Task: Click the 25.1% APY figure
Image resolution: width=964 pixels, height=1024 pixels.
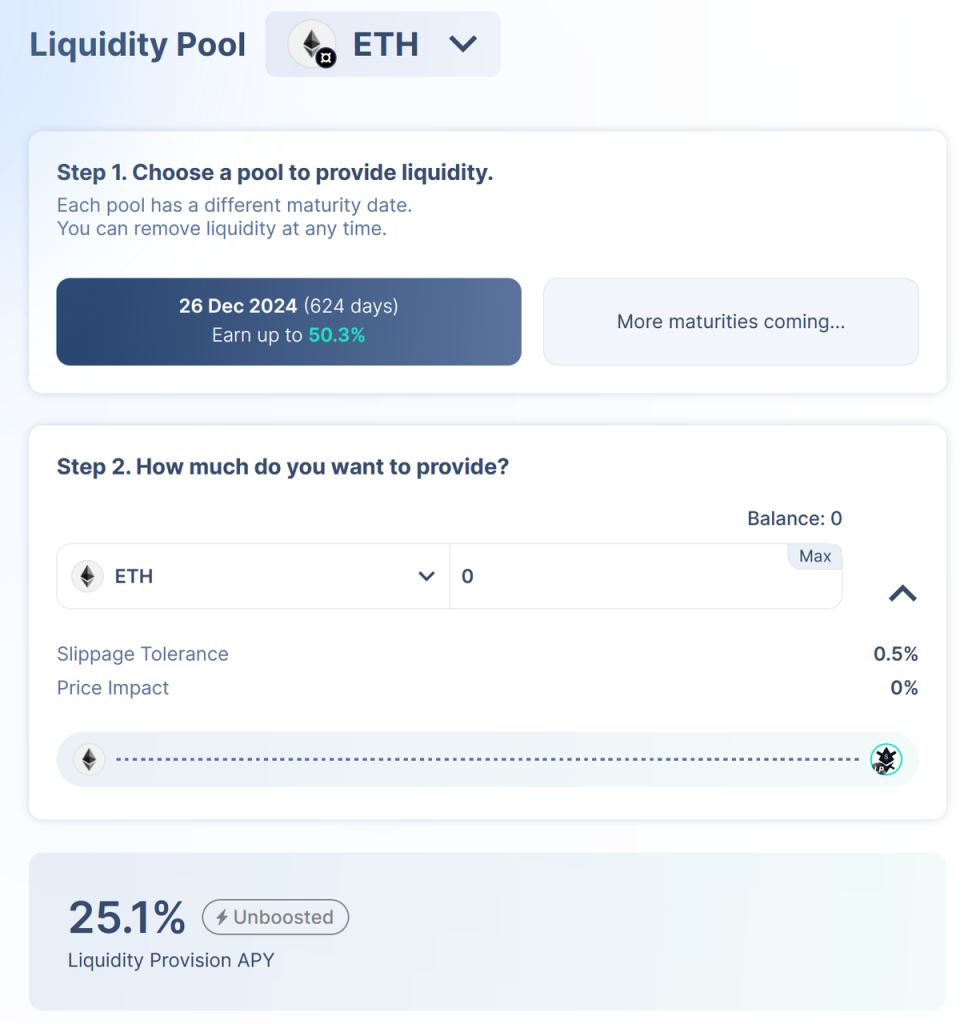Action: click(127, 917)
